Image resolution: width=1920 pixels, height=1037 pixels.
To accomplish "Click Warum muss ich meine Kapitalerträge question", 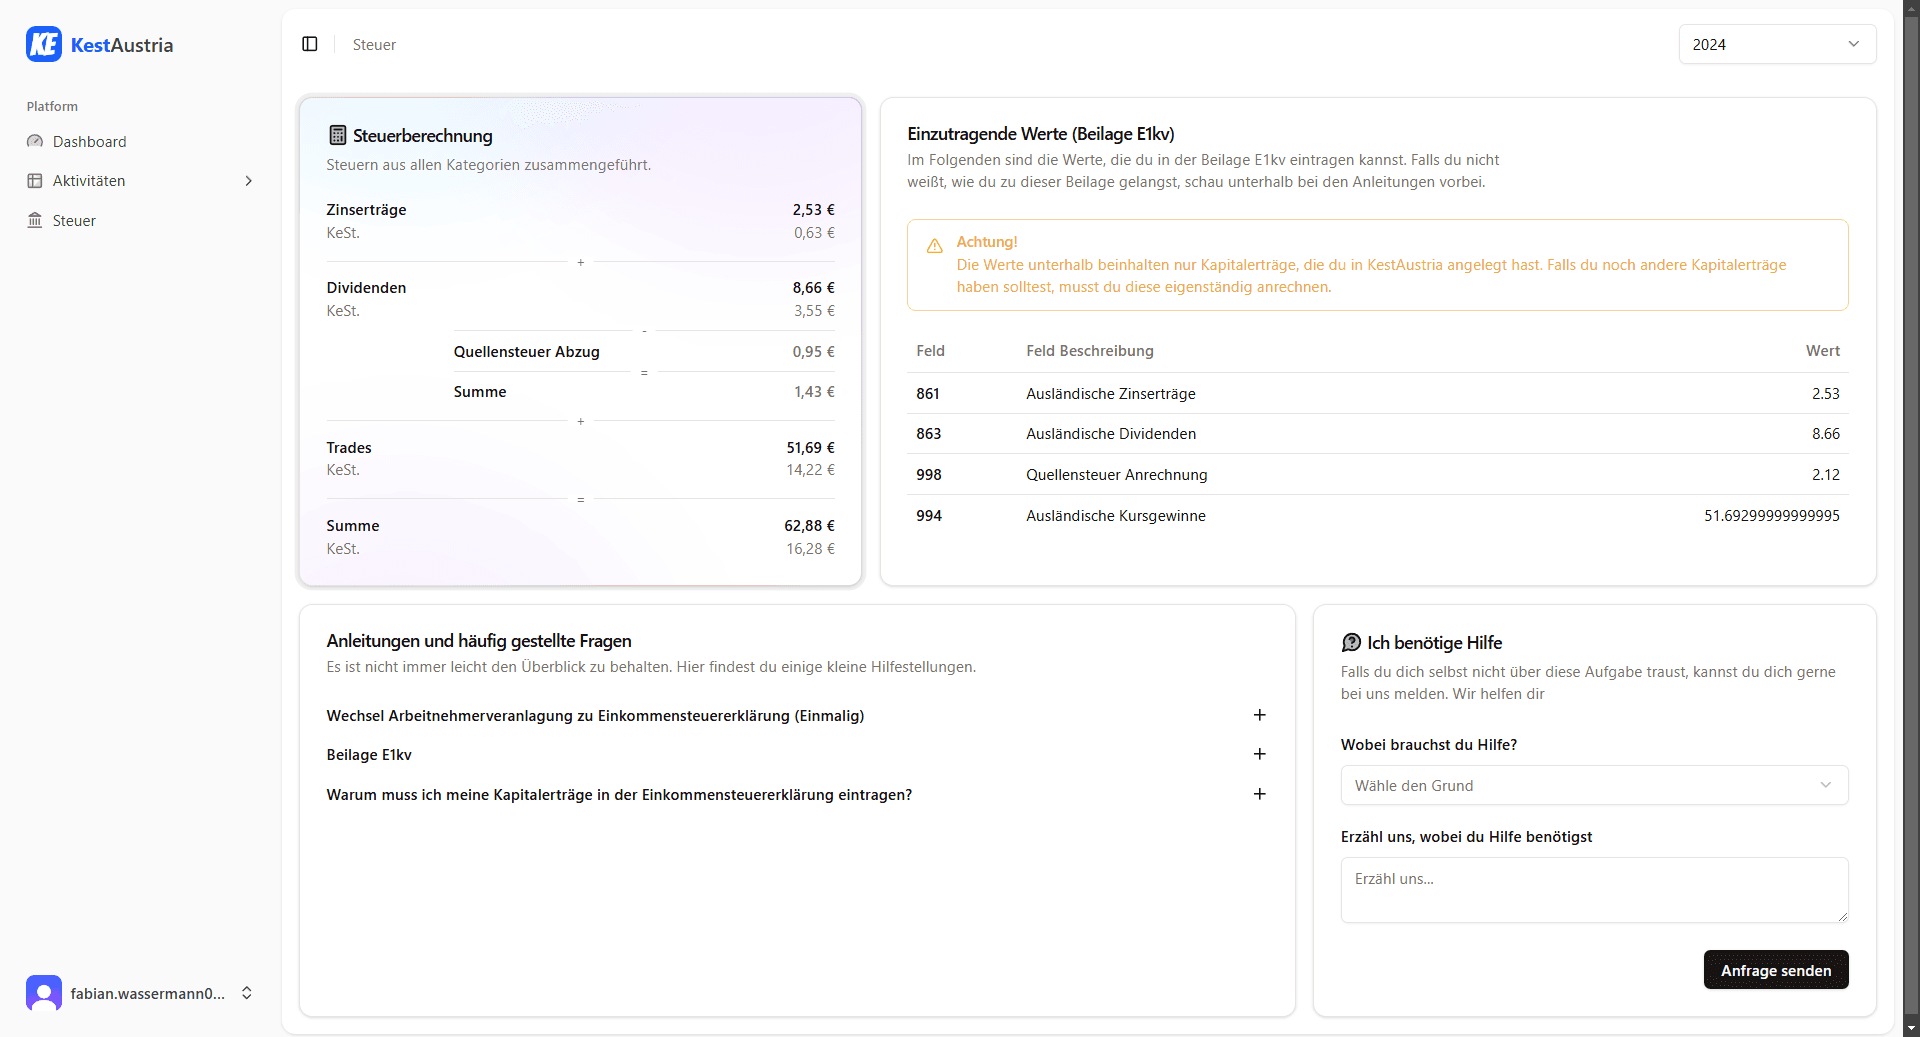I will [x=619, y=795].
